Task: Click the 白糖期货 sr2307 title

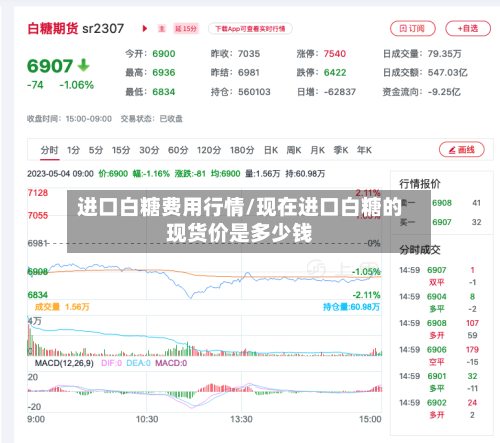Action: [x=75, y=29]
